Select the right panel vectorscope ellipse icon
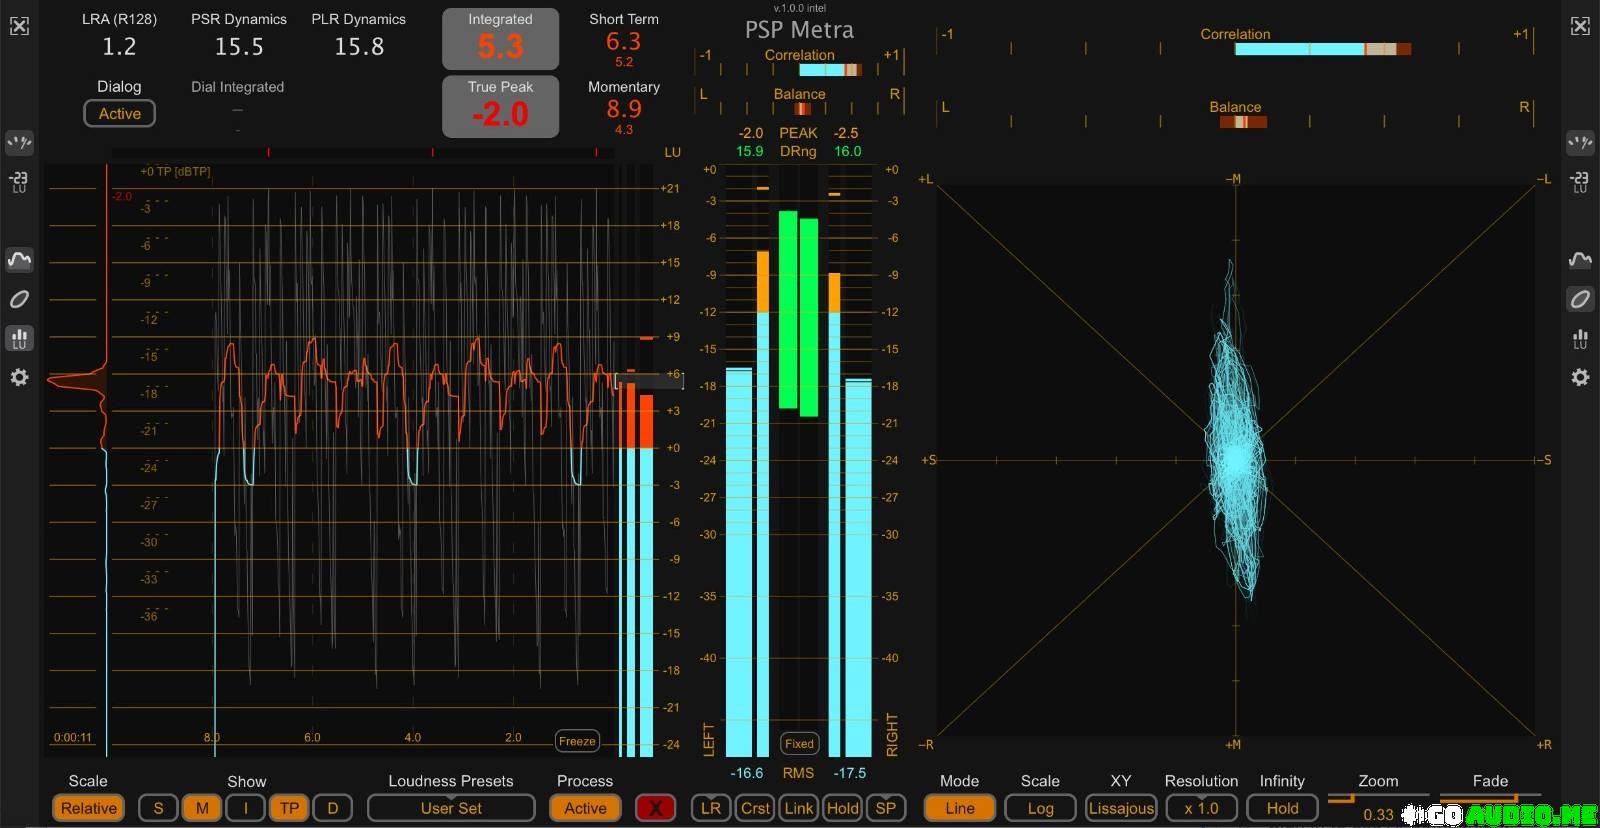The width and height of the screenshot is (1600, 828). pos(1580,299)
